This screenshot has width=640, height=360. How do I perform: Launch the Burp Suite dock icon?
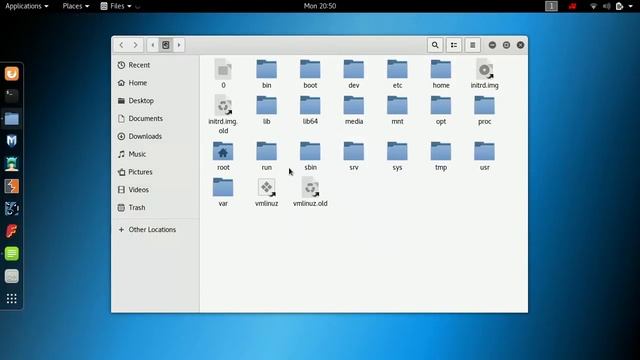point(12,186)
